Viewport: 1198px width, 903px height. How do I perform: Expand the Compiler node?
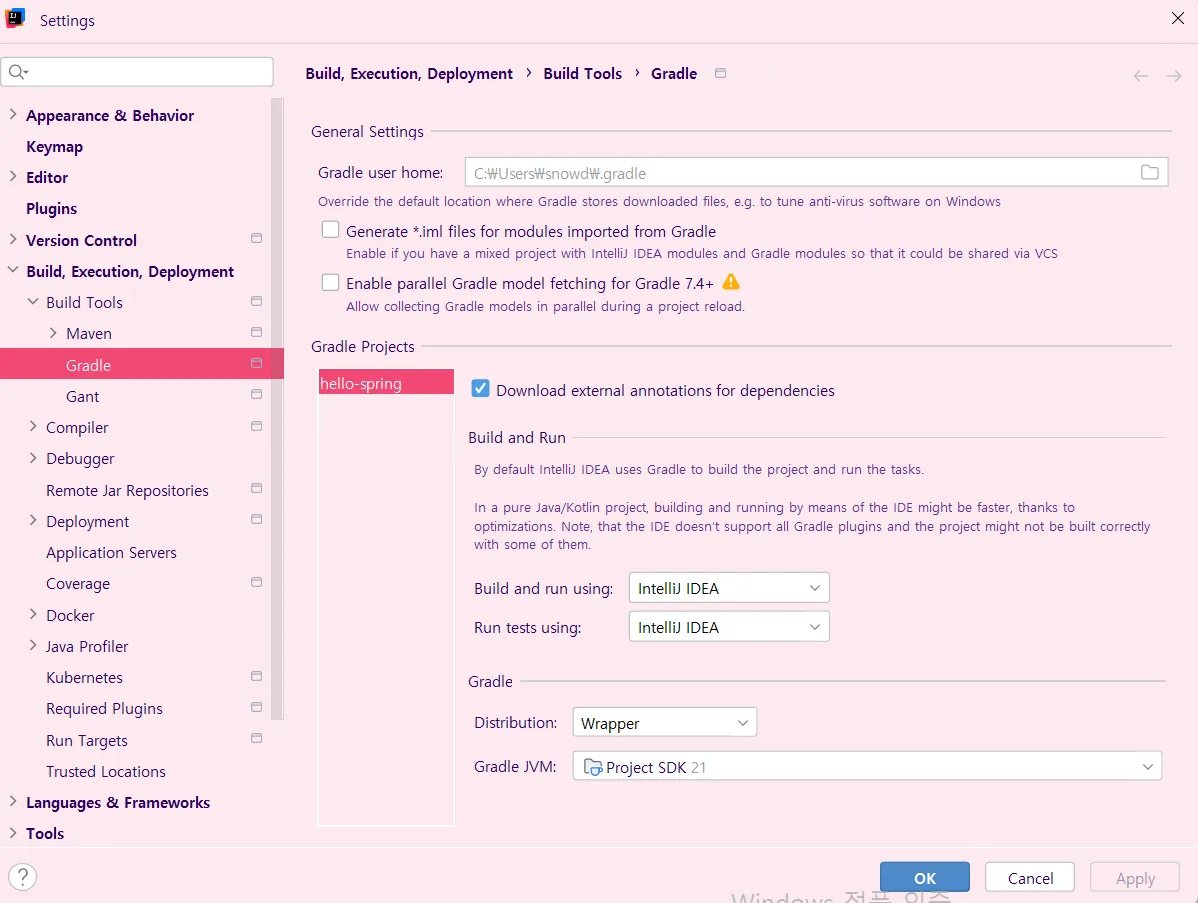33,426
